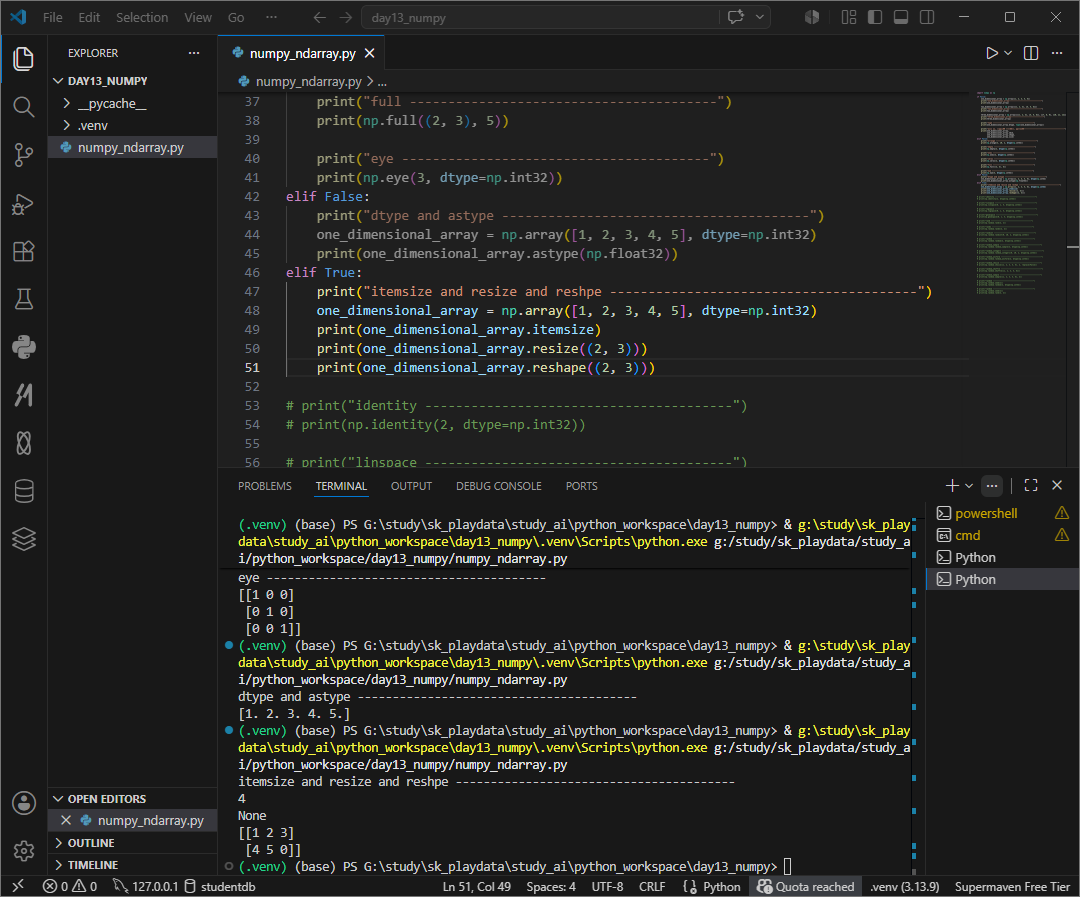Click the Run Python File play button
Screen dimensions: 1080x897
pyautogui.click(x=991, y=53)
